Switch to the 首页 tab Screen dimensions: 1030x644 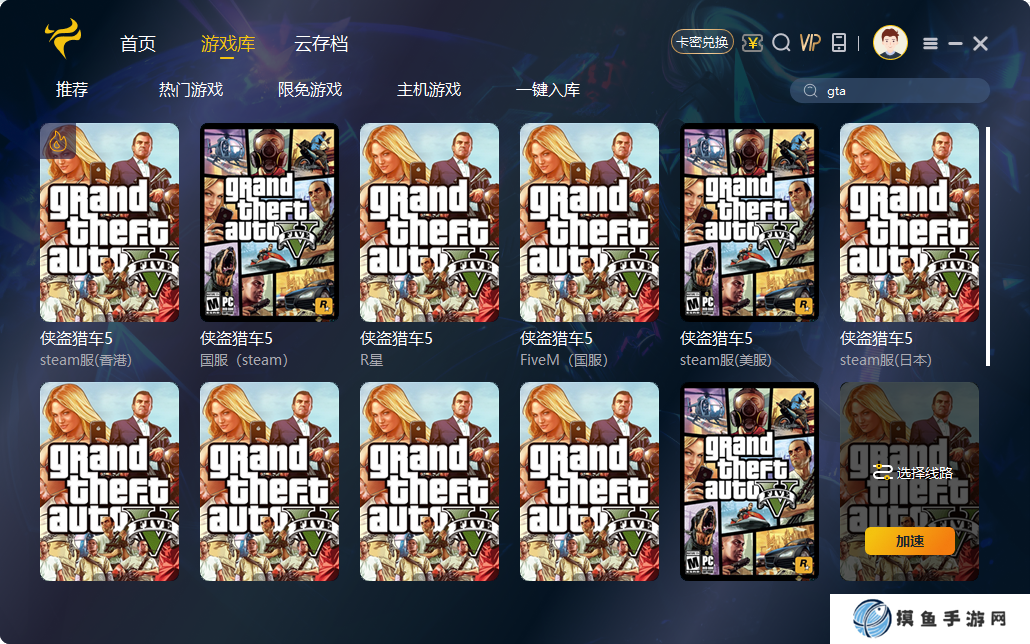coord(138,44)
